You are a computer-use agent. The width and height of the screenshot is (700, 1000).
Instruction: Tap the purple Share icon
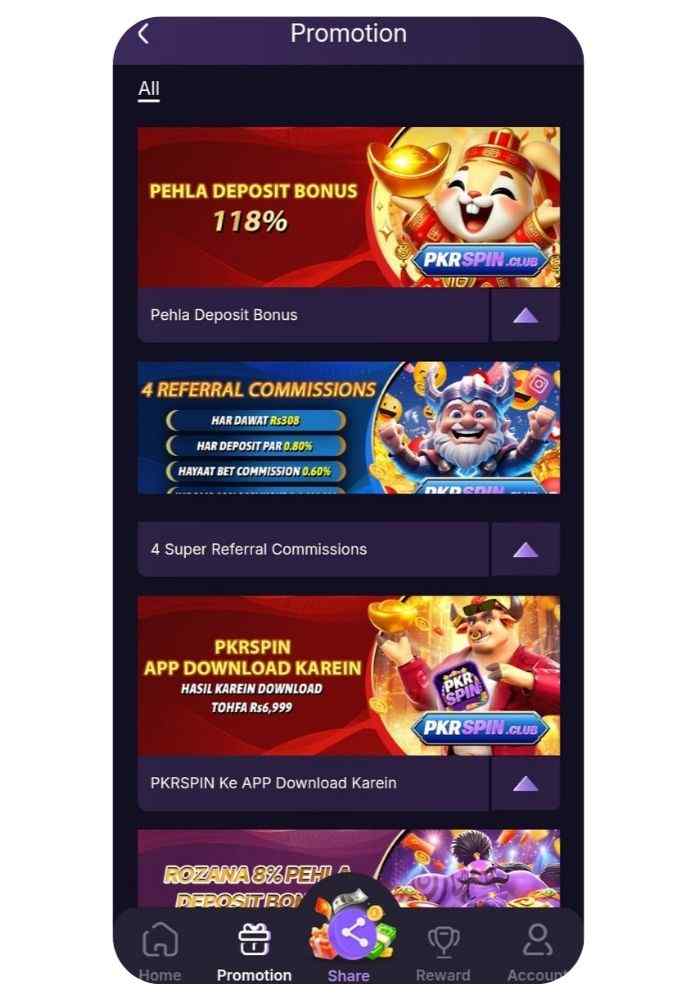353,934
